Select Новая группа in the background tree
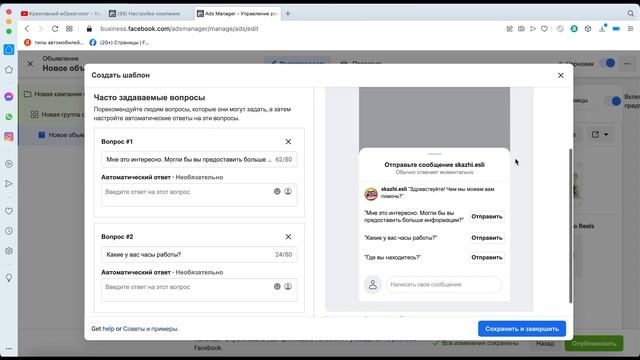This screenshot has width=640, height=360. tap(57, 115)
